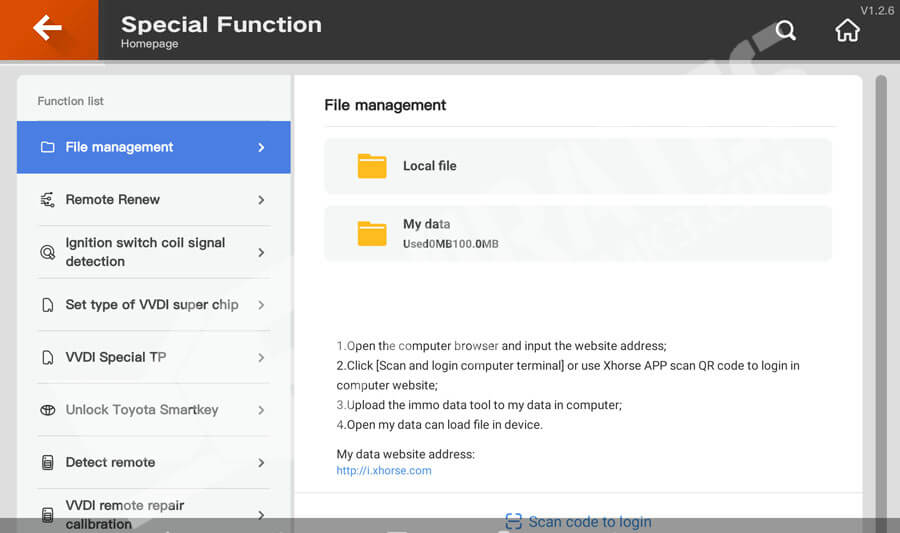This screenshot has height=533, width=900.
Task: Click the Remote Renew icon
Action: [x=47, y=200]
